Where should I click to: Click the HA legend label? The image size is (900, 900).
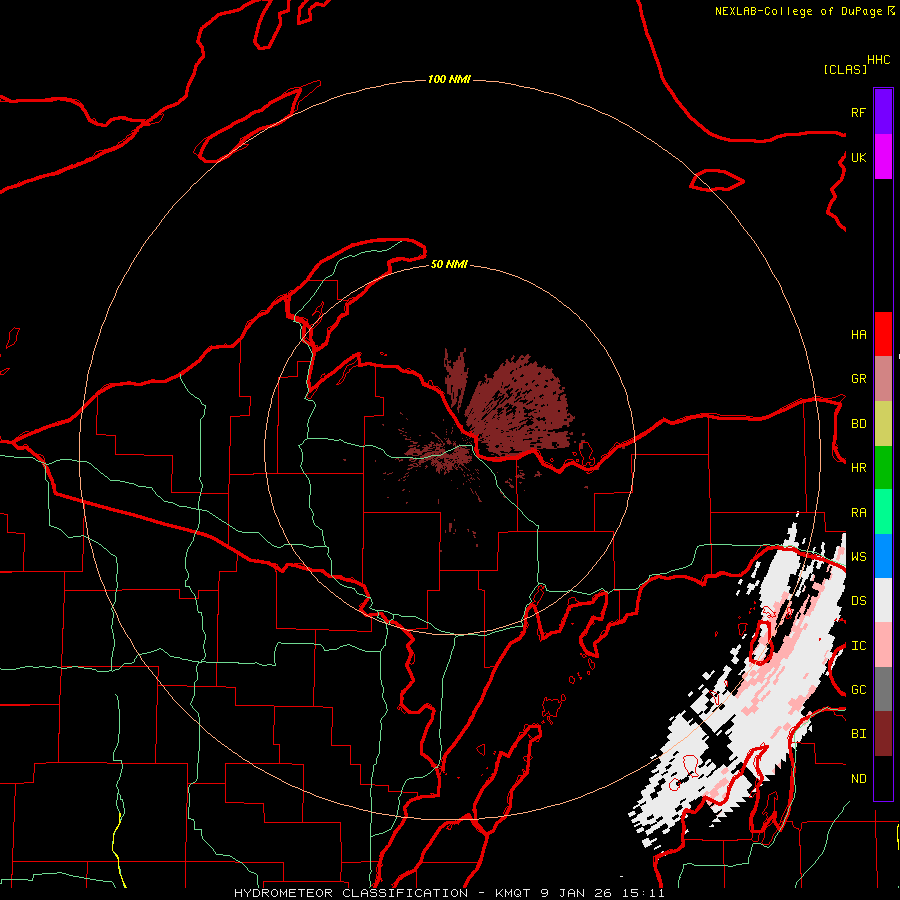click(858, 335)
